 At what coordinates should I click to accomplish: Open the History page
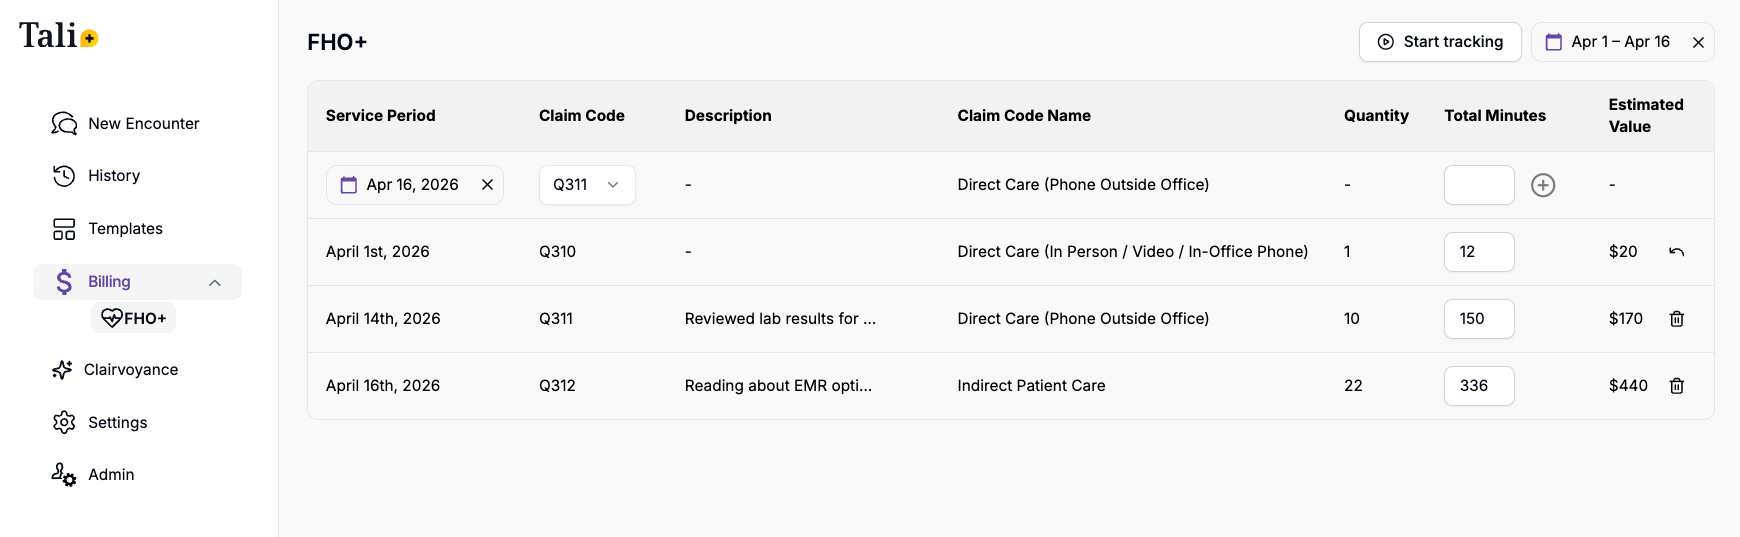tap(113, 176)
